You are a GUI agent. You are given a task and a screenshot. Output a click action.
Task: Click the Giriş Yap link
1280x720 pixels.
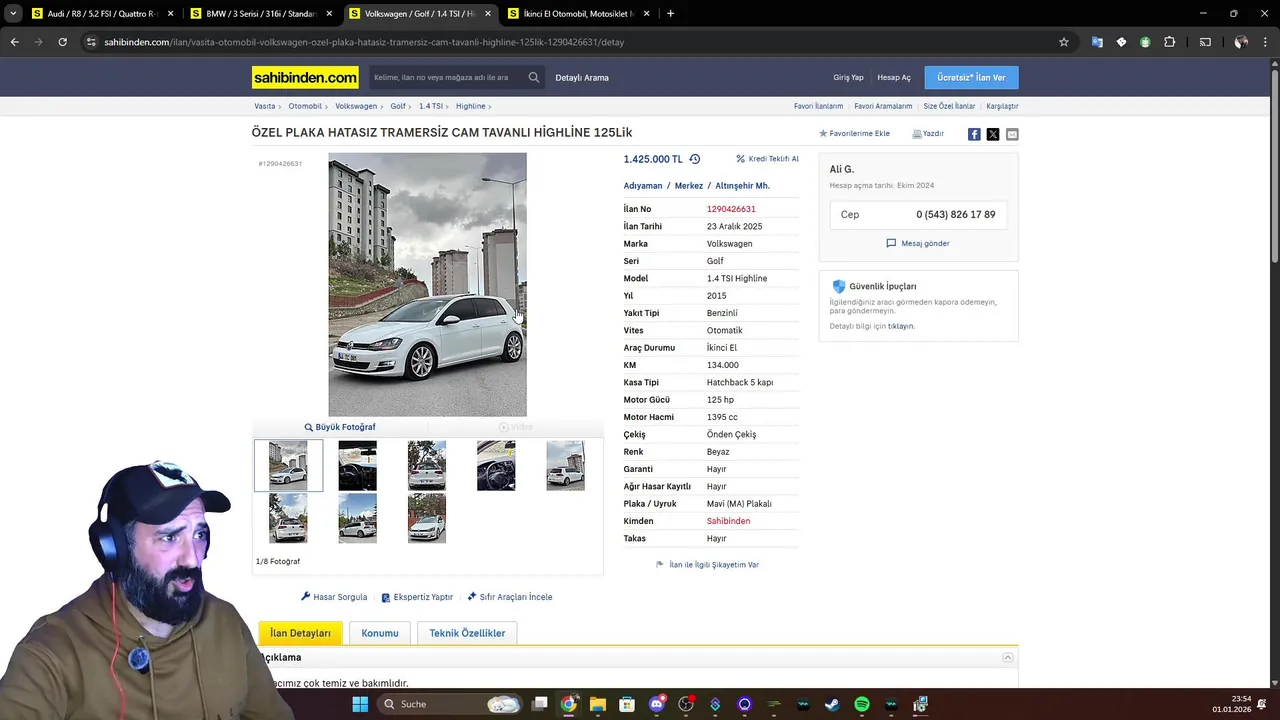point(848,77)
